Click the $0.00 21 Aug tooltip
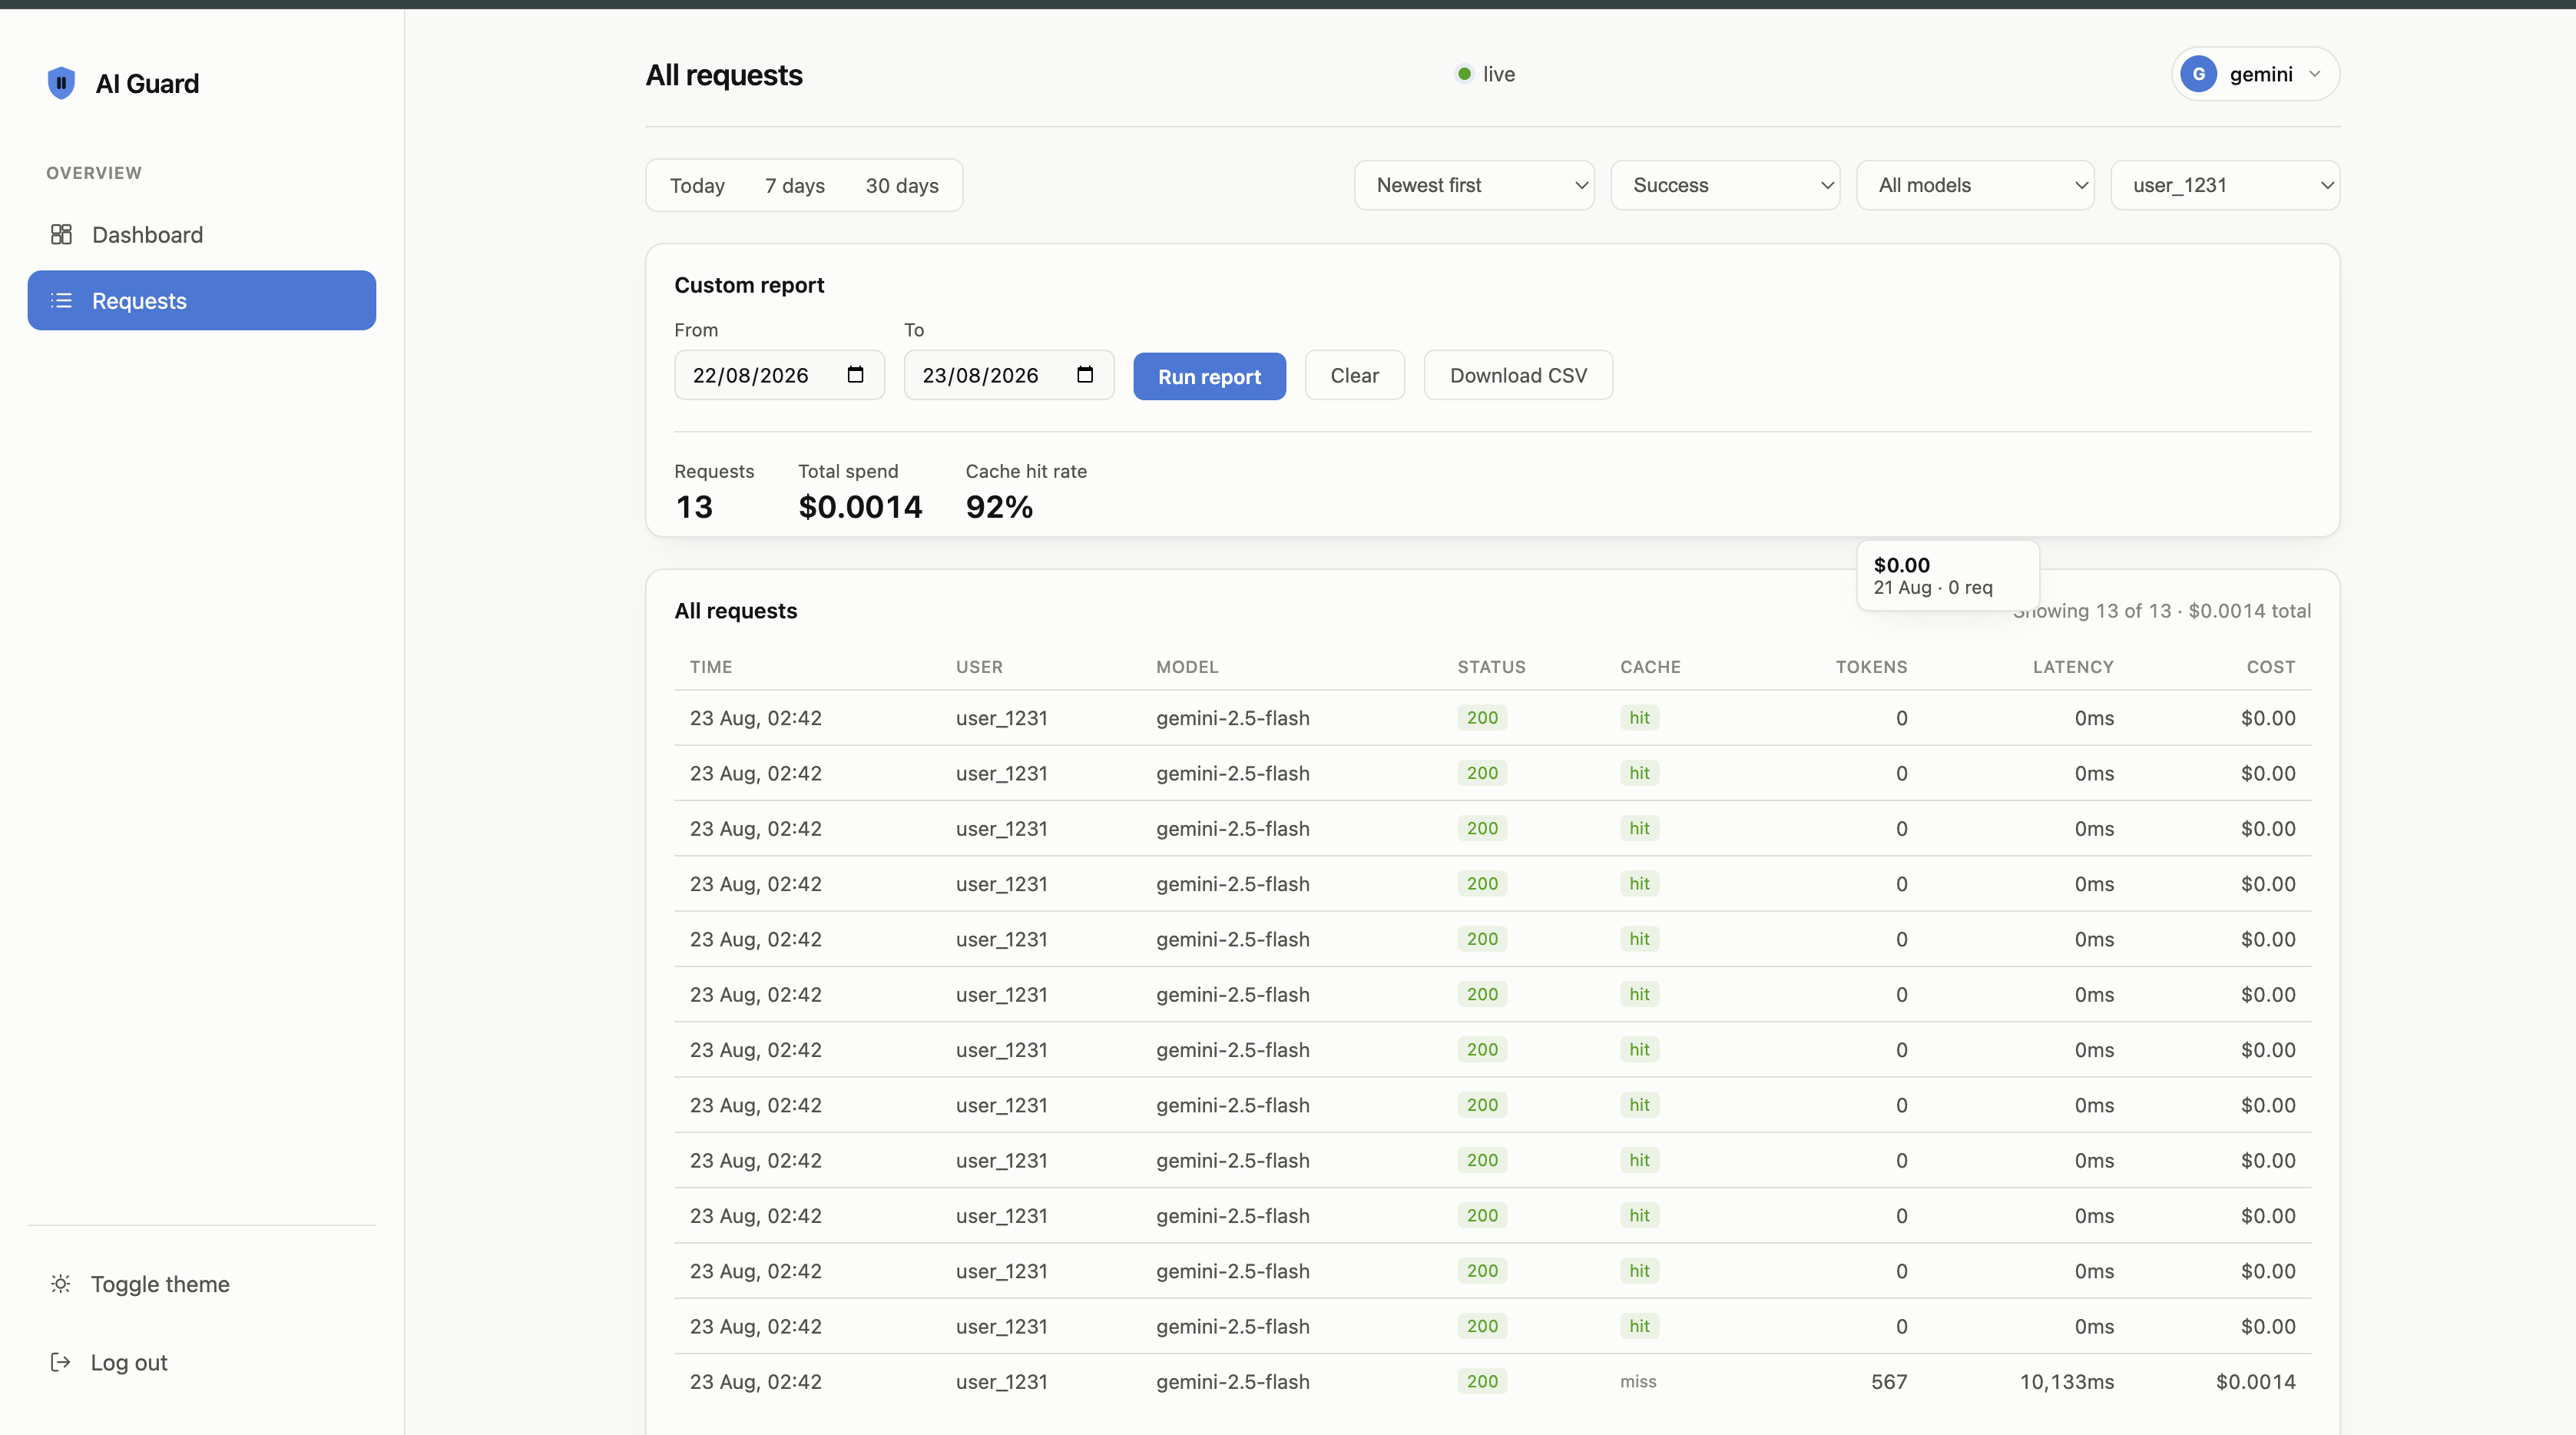Screen dimensions: 2576x1435 coord(1947,575)
